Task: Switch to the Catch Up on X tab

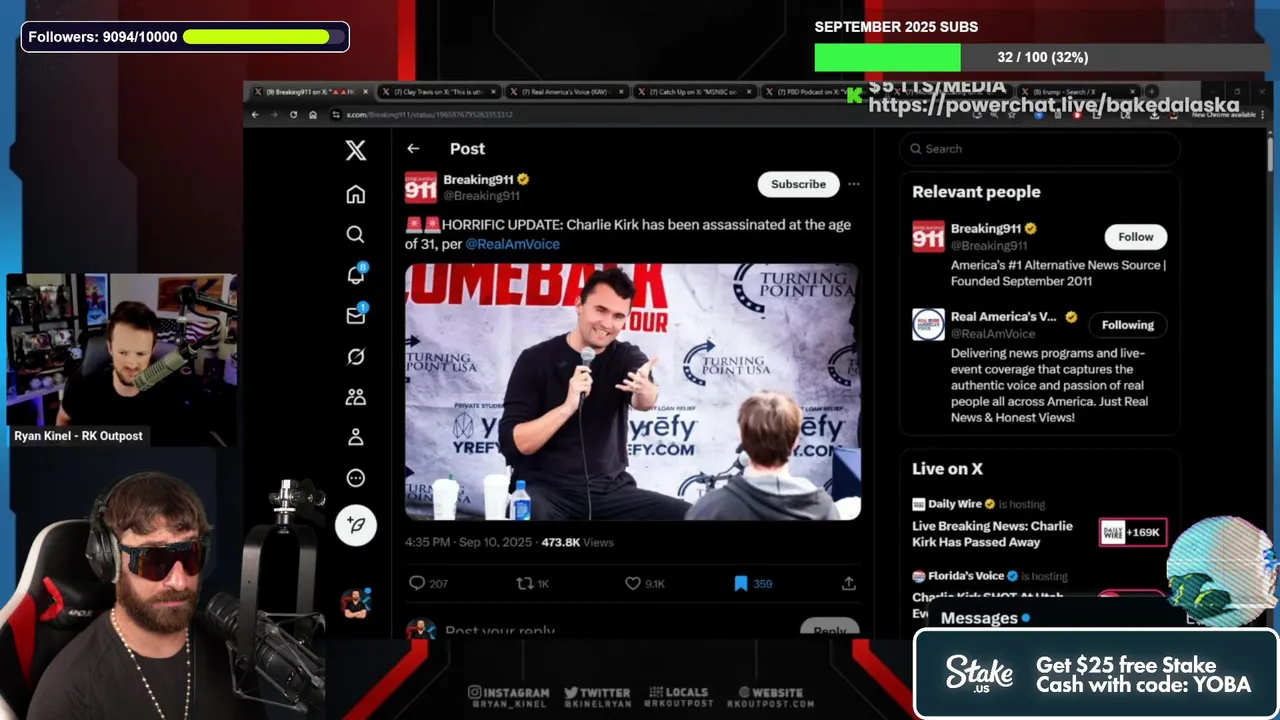Action: coord(693,92)
